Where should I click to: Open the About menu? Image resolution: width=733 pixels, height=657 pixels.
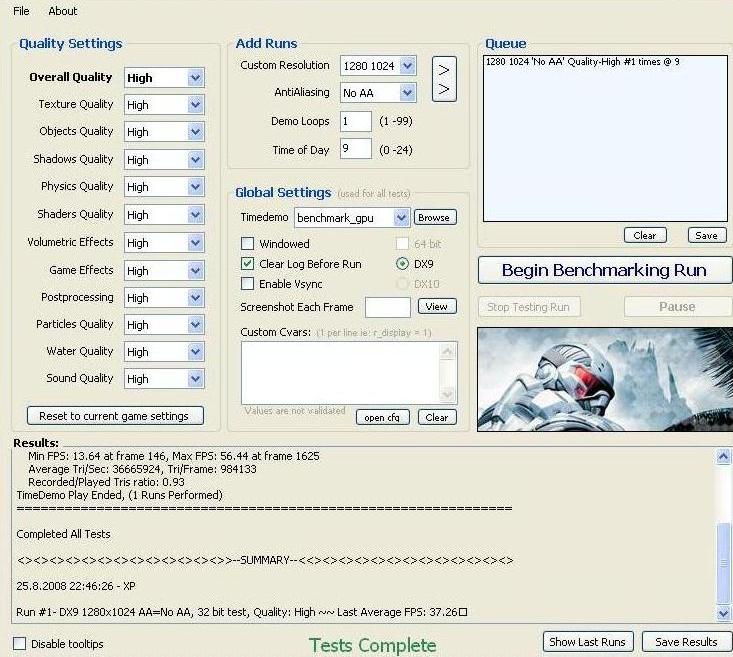62,11
